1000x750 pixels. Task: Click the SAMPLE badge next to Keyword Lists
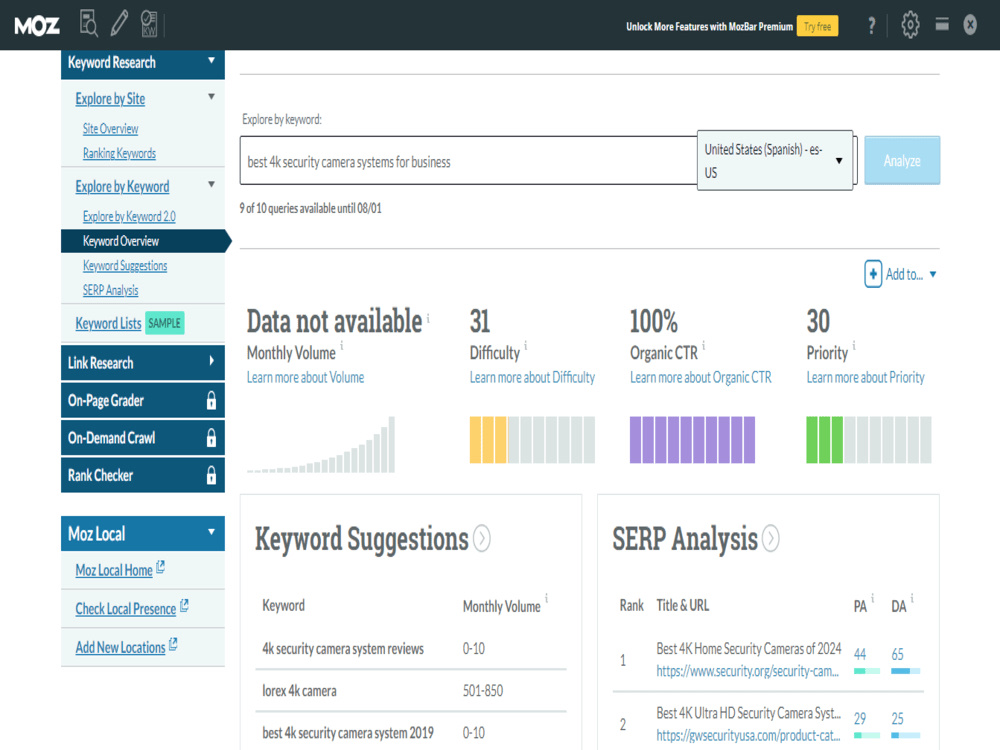(165, 323)
